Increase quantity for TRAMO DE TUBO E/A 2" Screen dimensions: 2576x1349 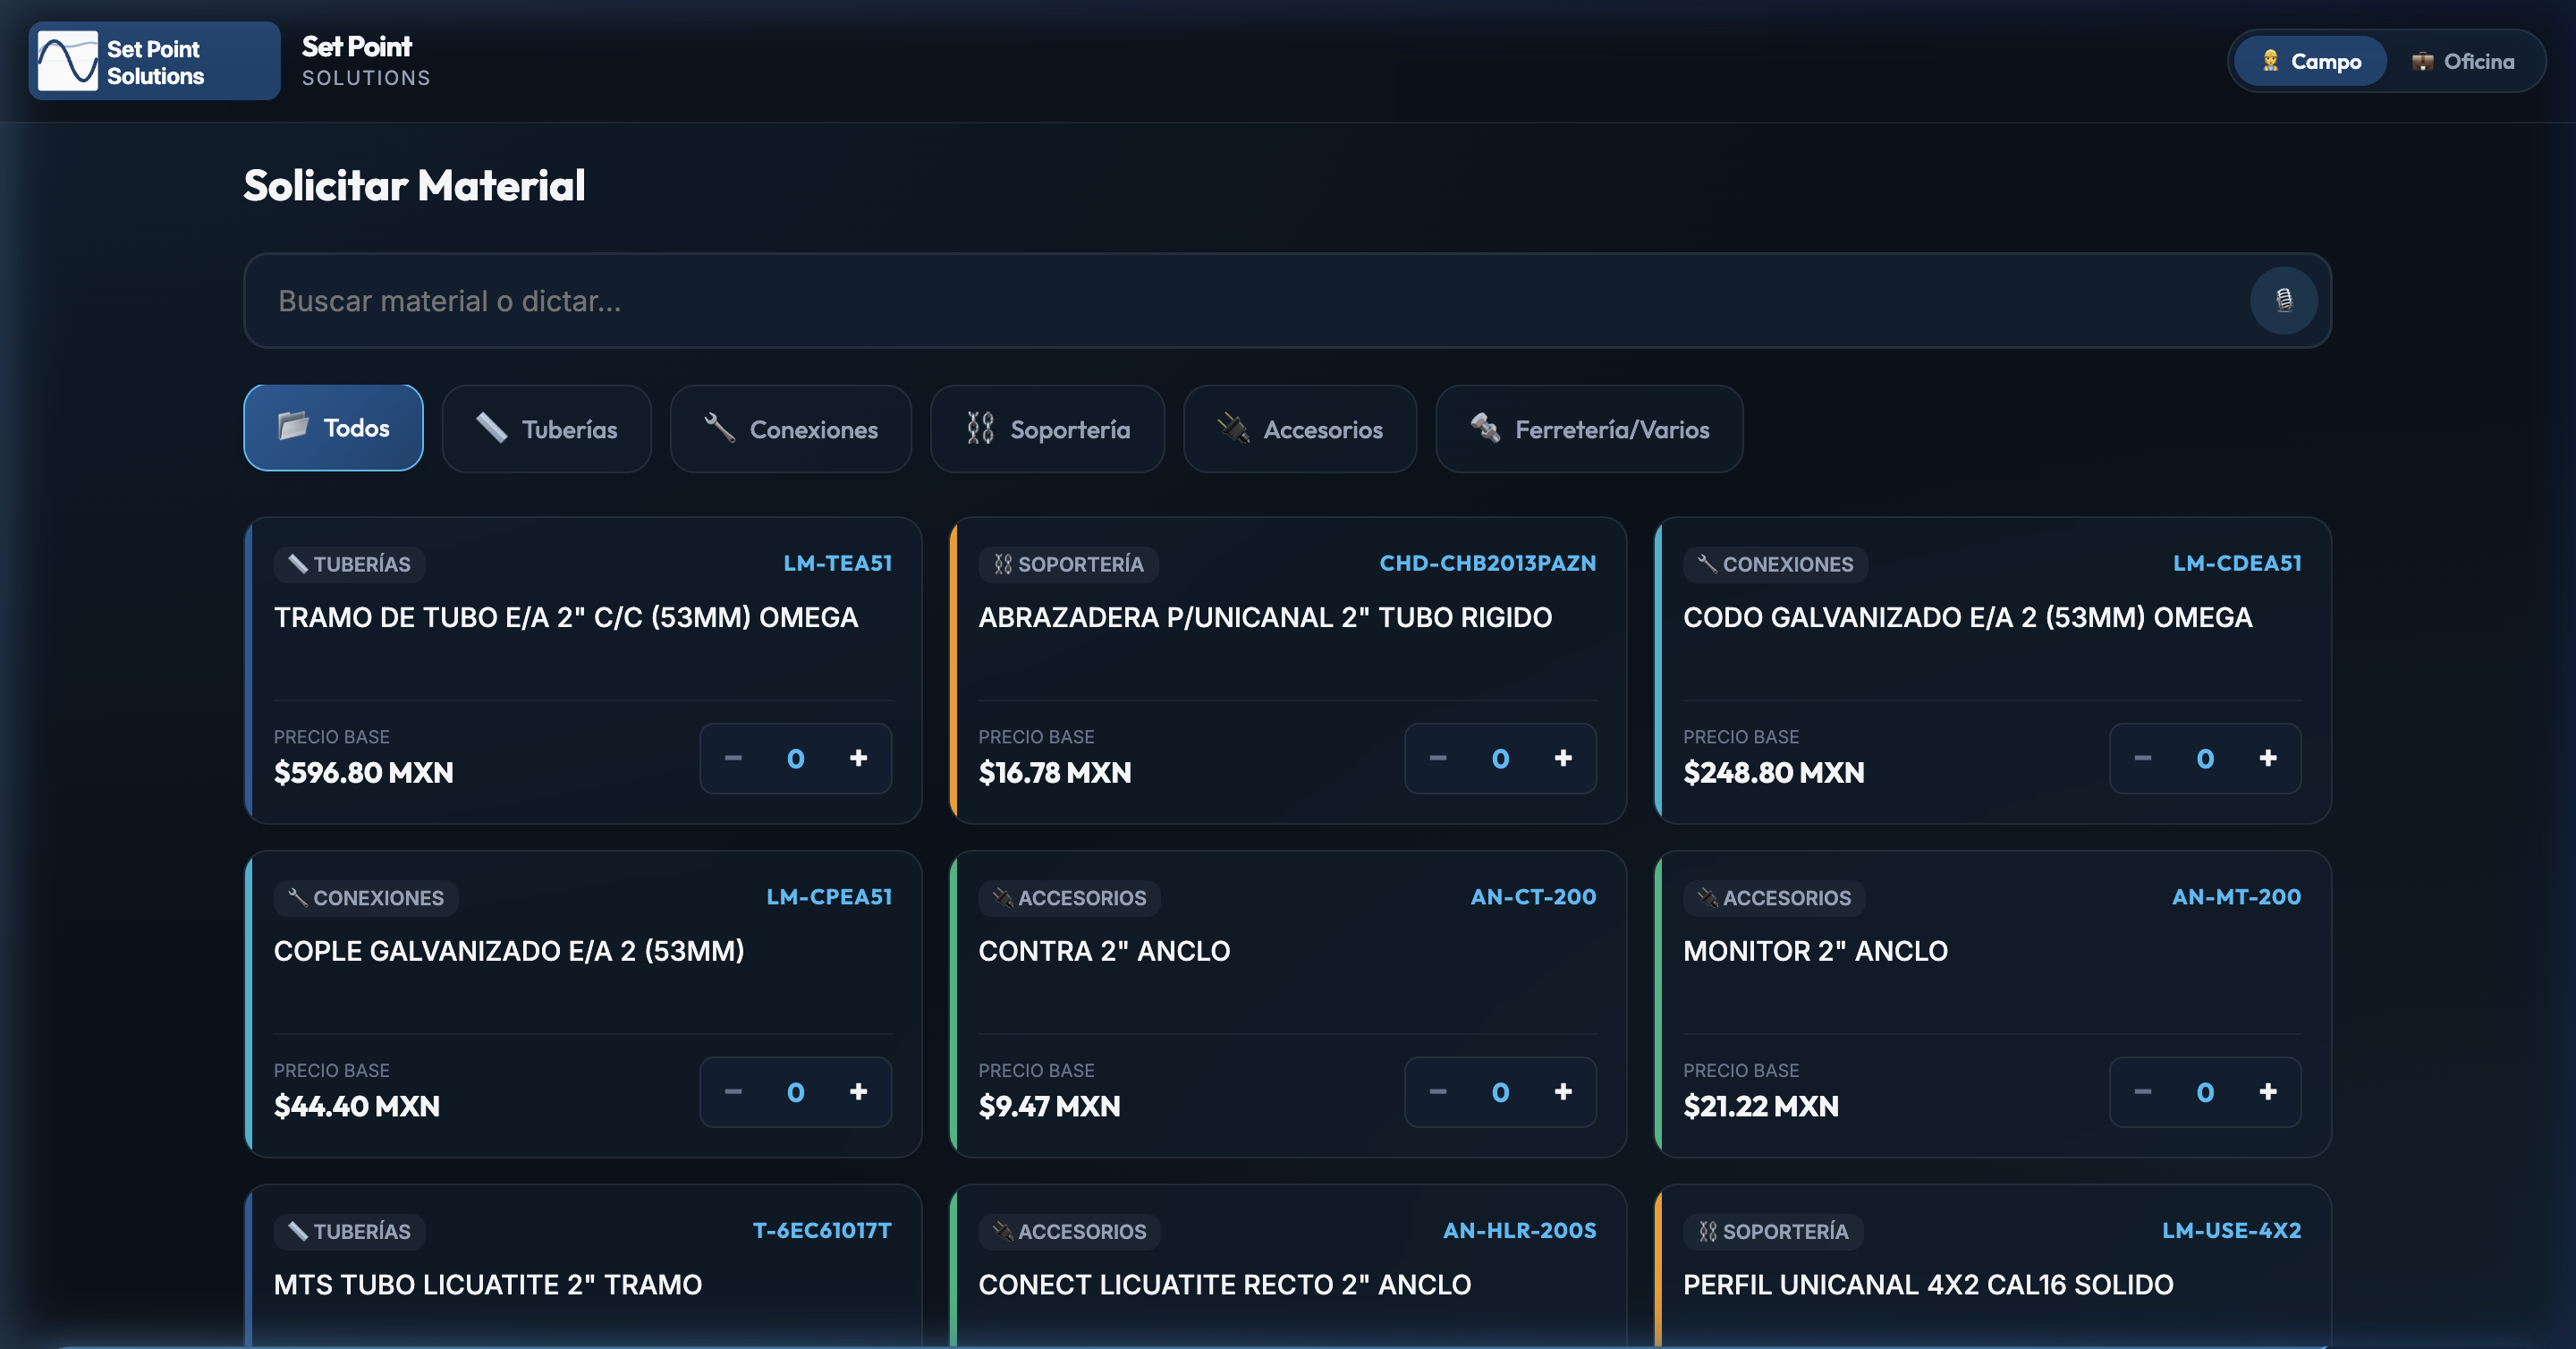858,758
